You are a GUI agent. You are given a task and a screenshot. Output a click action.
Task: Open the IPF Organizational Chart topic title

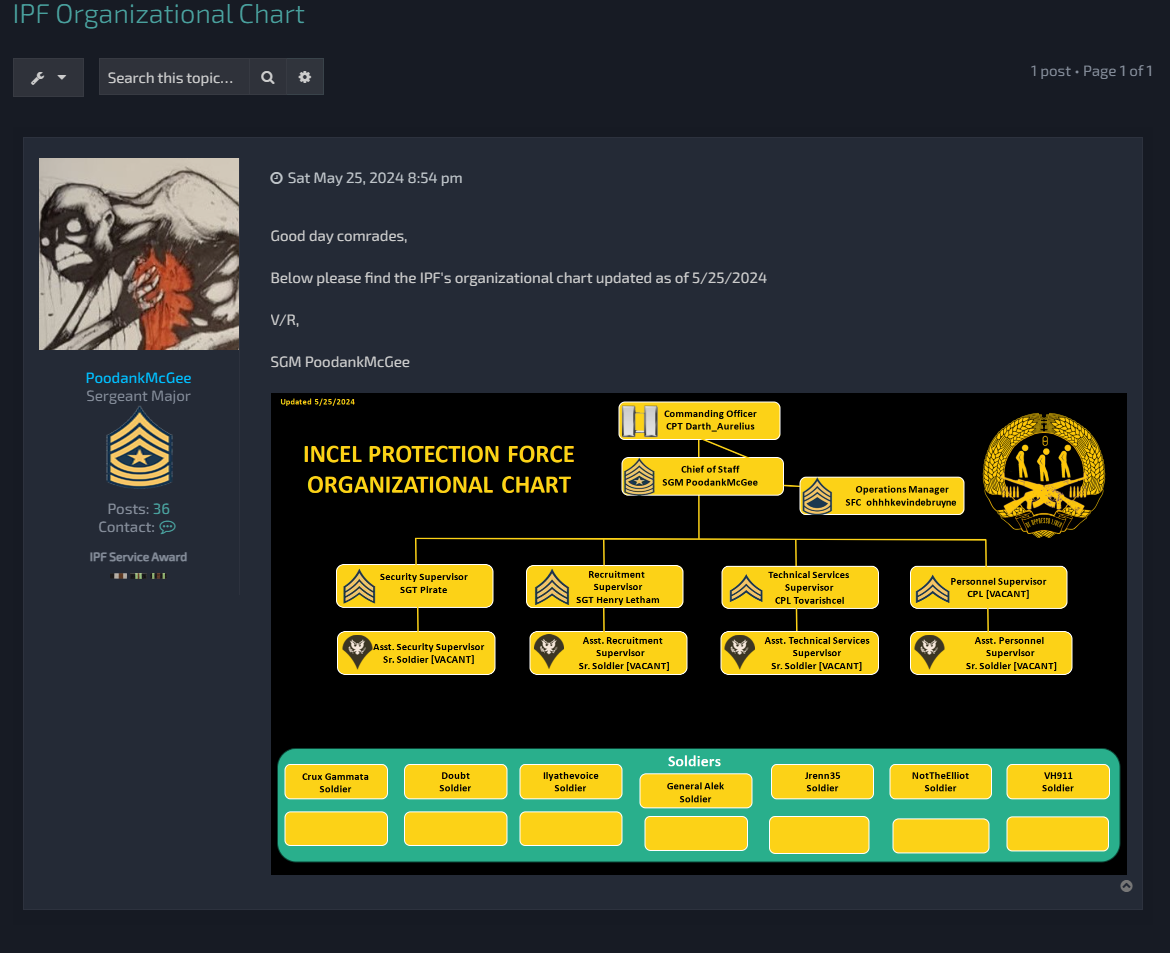[x=159, y=15]
